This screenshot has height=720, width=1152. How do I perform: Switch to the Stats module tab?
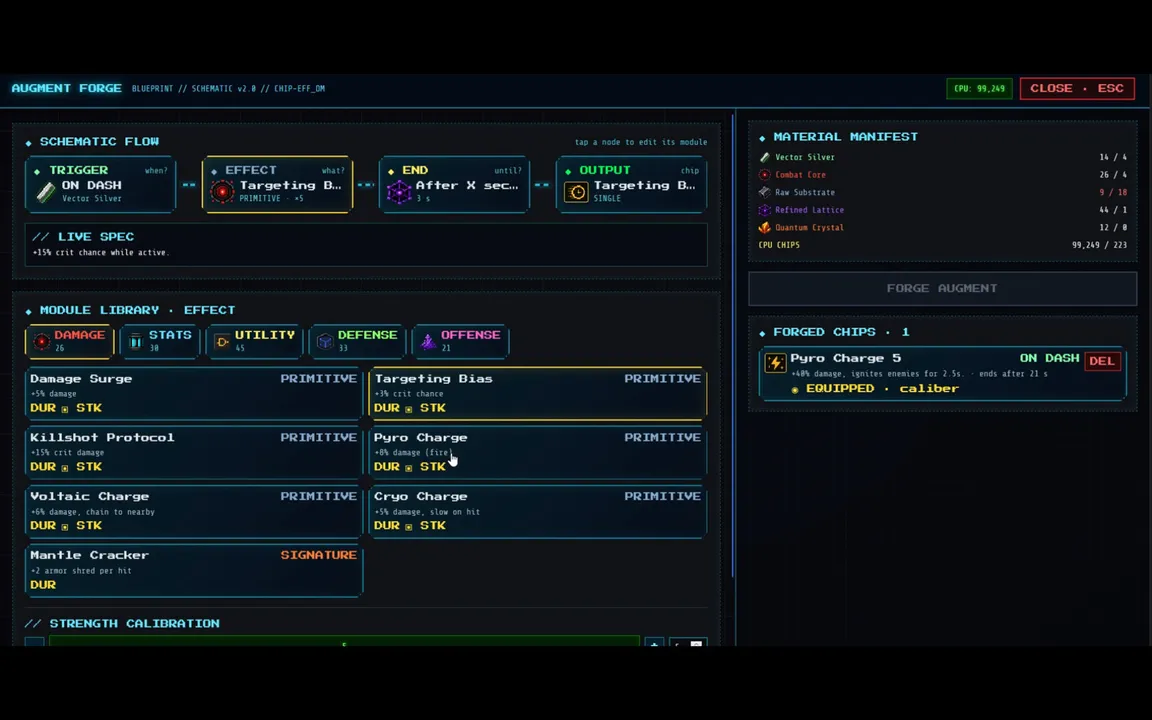click(x=160, y=341)
